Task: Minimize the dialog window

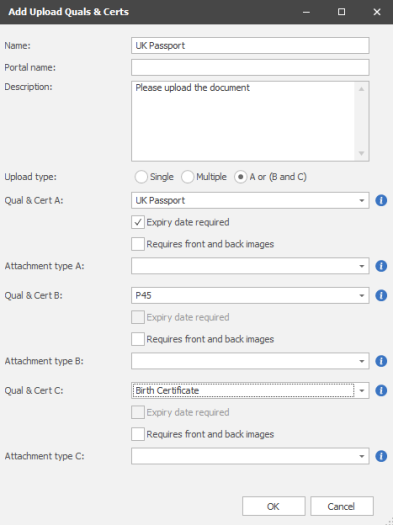Action: click(x=306, y=12)
